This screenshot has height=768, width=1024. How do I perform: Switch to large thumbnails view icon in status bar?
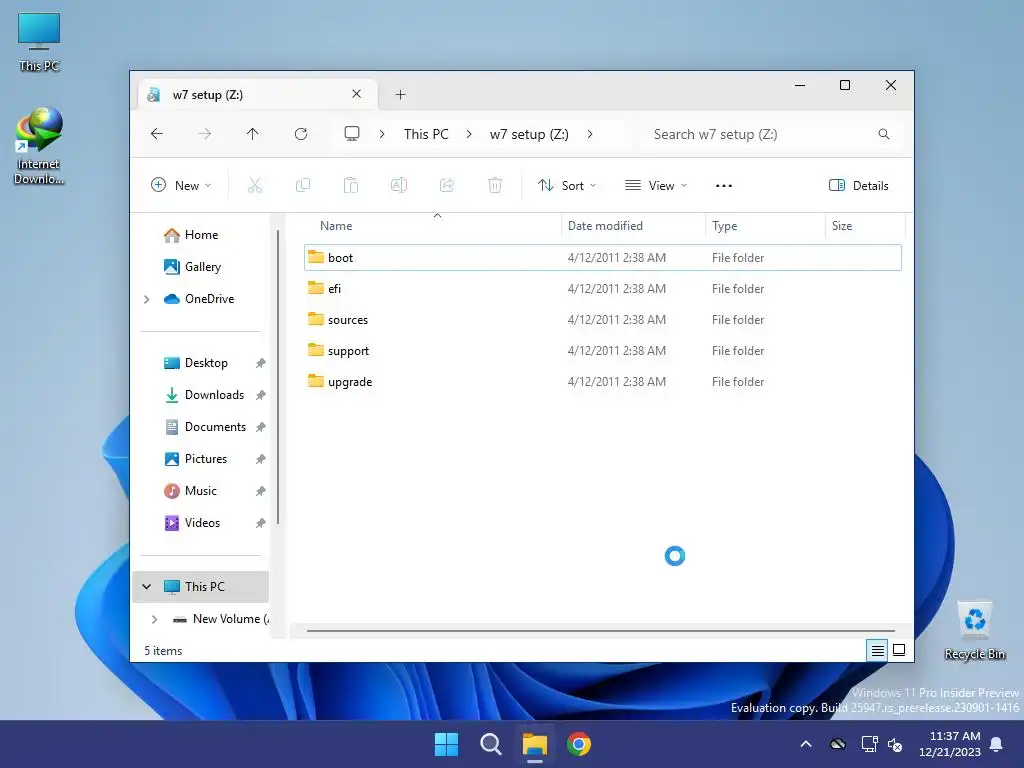click(899, 650)
